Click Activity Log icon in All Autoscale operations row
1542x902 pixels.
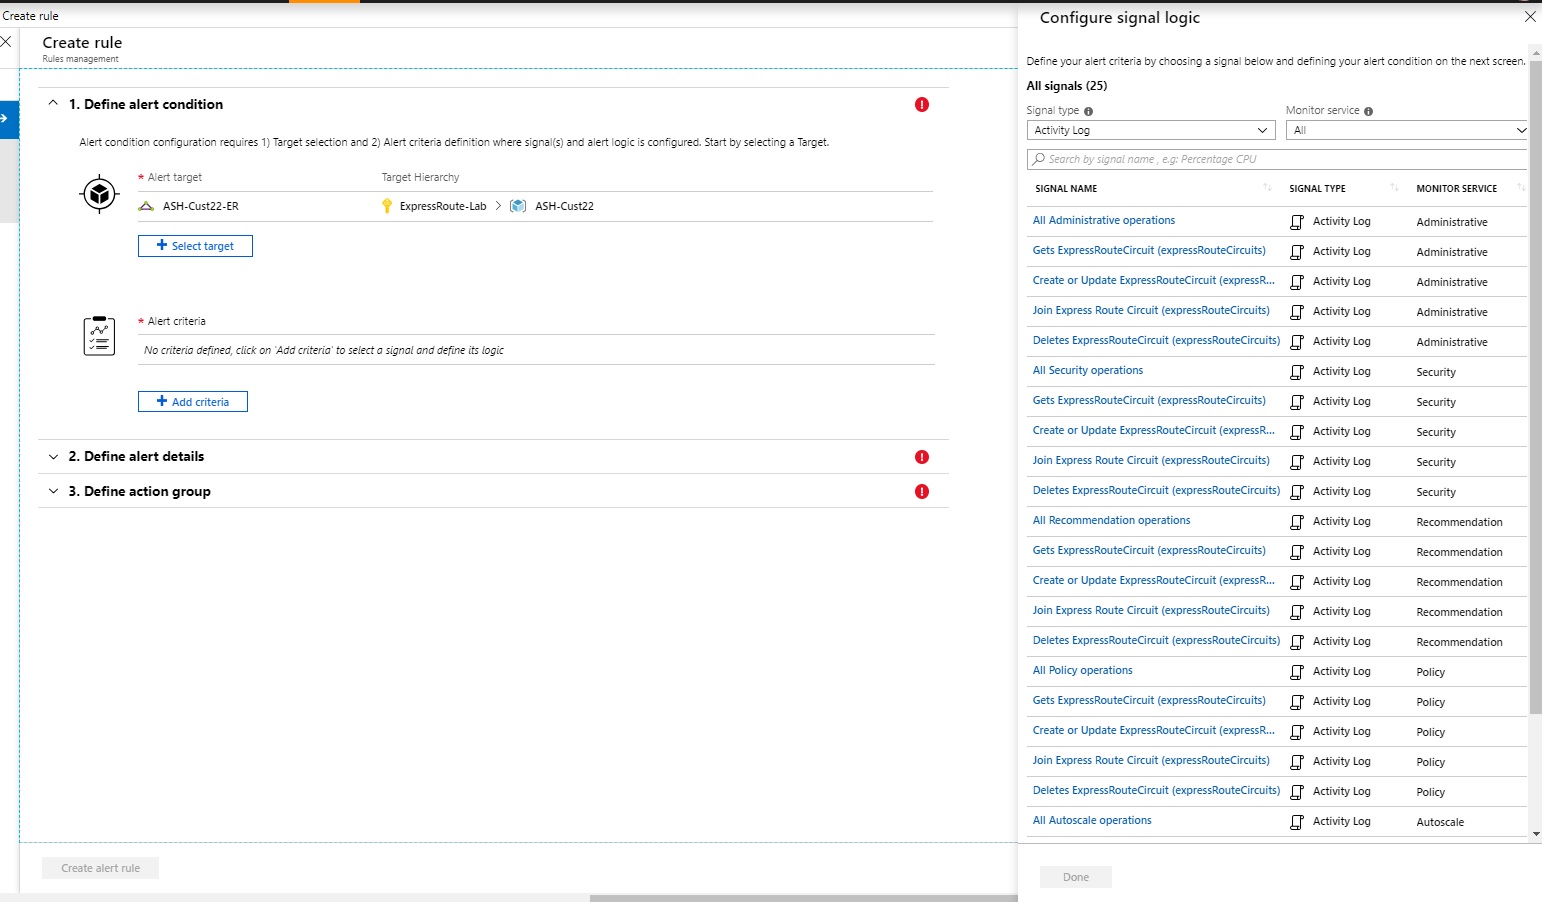pos(1297,822)
